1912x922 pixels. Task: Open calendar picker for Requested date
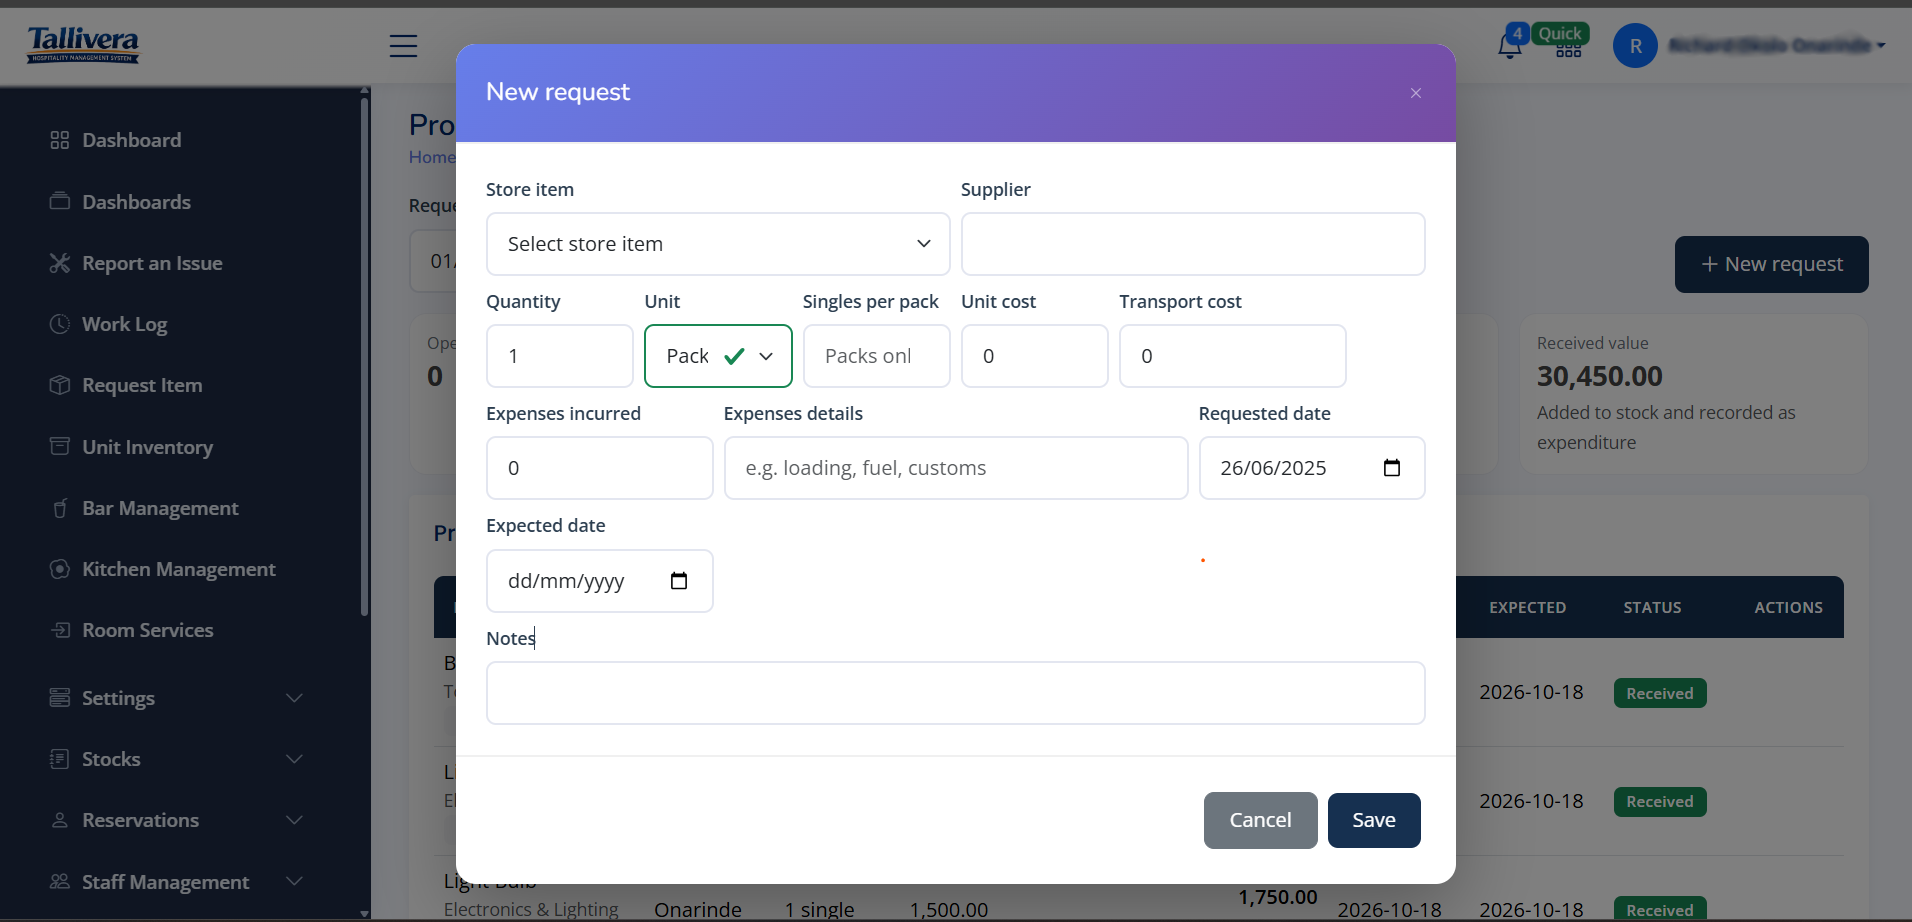click(x=1391, y=468)
